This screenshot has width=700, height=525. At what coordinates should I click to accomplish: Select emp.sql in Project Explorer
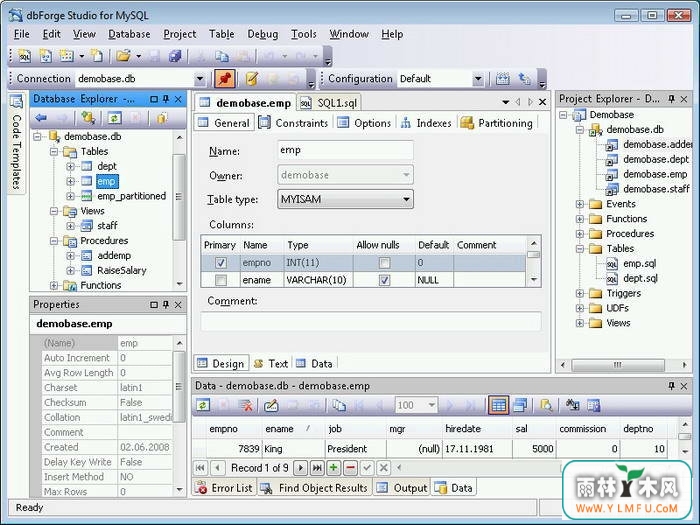tap(639, 264)
